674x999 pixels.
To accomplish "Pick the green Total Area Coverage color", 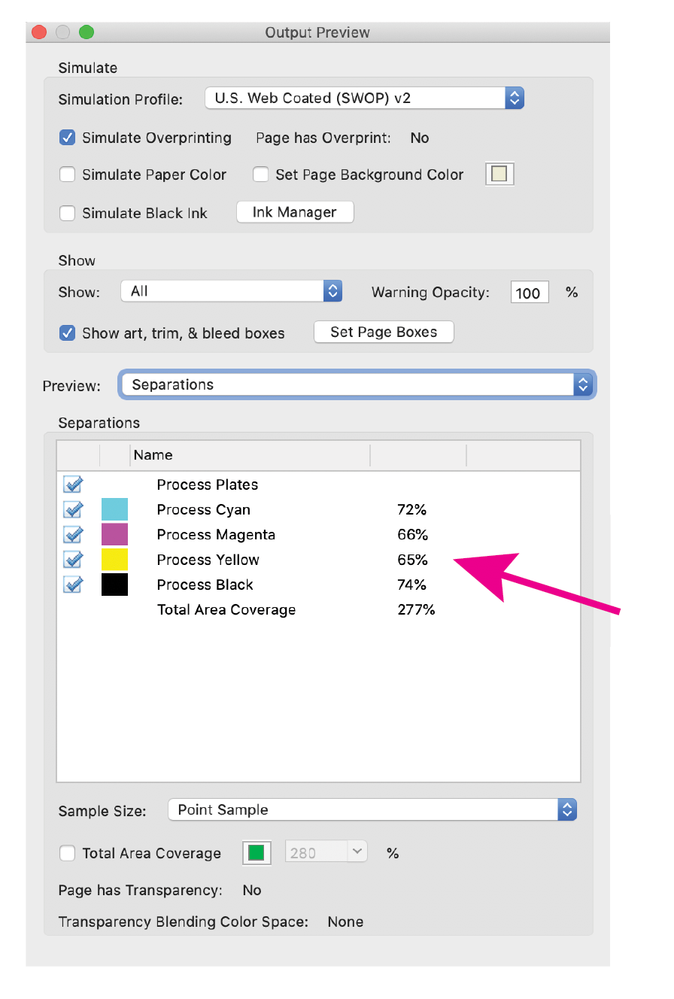I will pos(257,853).
